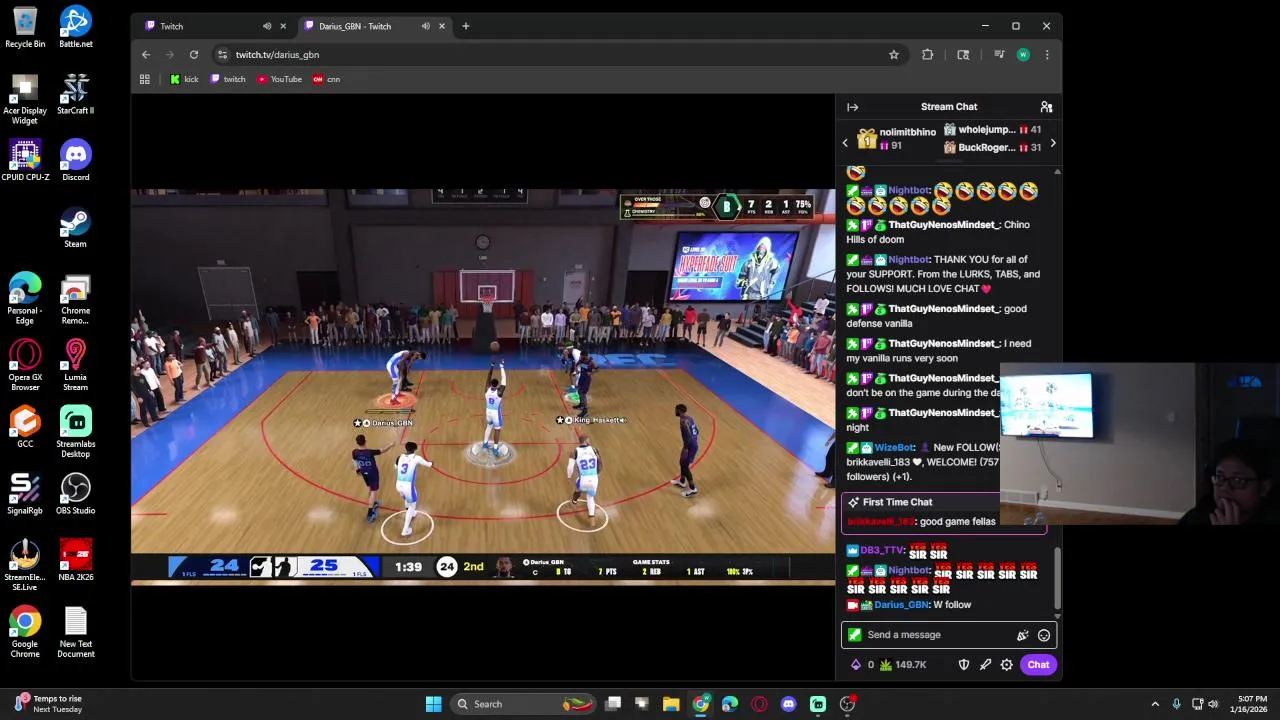Viewport: 1280px width, 720px height.
Task: Open Opera GX Browser desktop shortcut
Action: 25,365
